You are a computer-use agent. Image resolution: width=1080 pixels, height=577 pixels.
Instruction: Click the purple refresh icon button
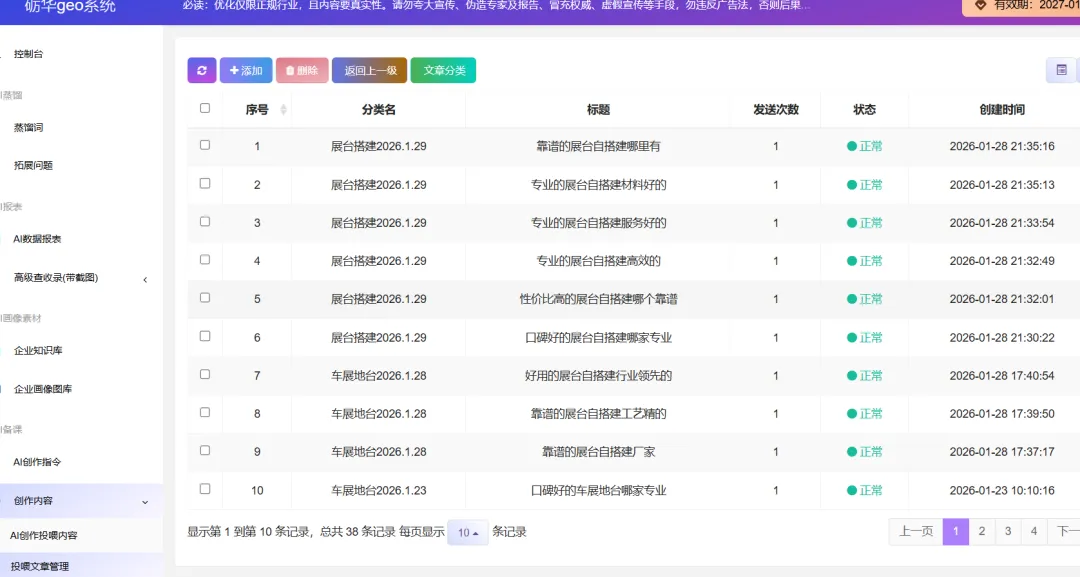202,70
